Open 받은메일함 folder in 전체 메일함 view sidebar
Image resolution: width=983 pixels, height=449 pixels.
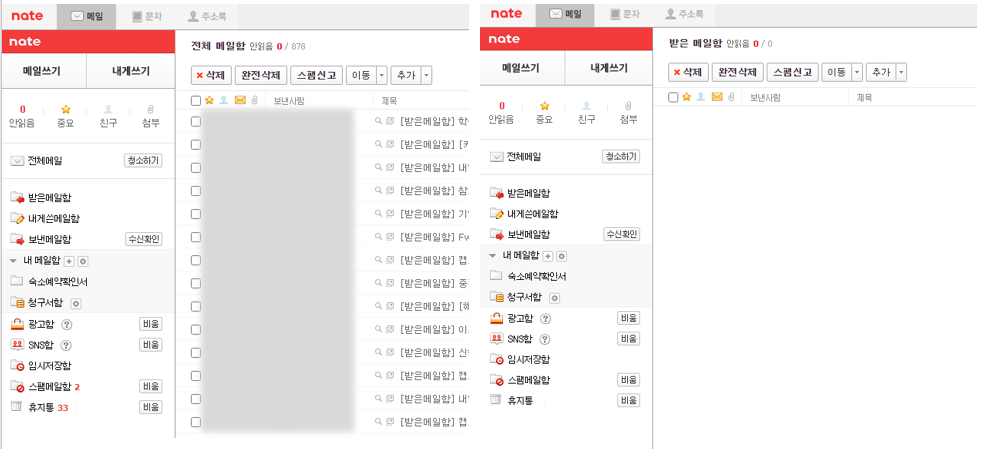click(x=50, y=198)
